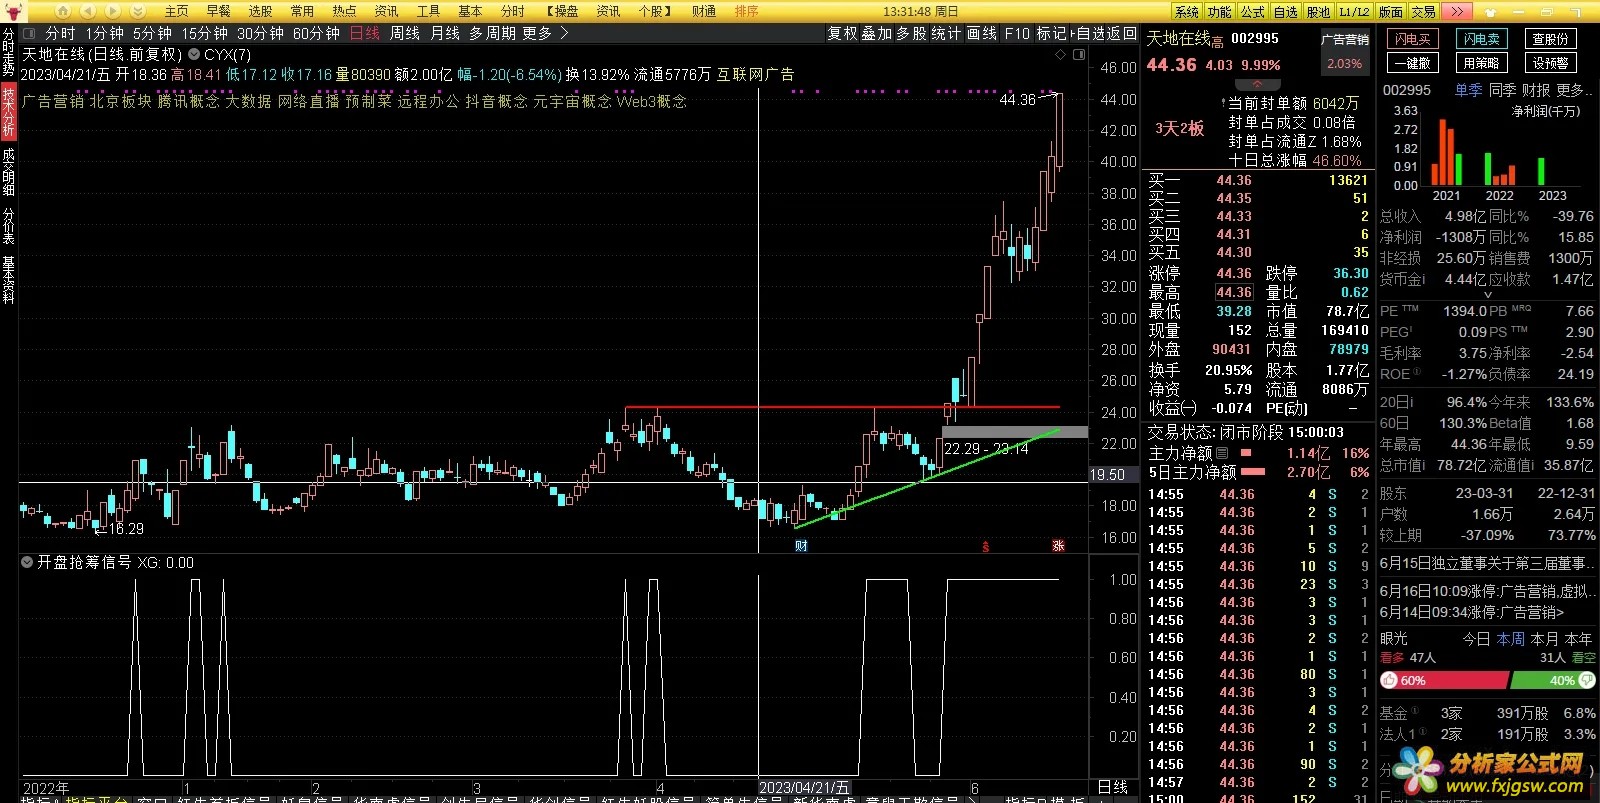Open CYX indicator dropdown arrow
The image size is (1600, 803).
click(x=194, y=54)
